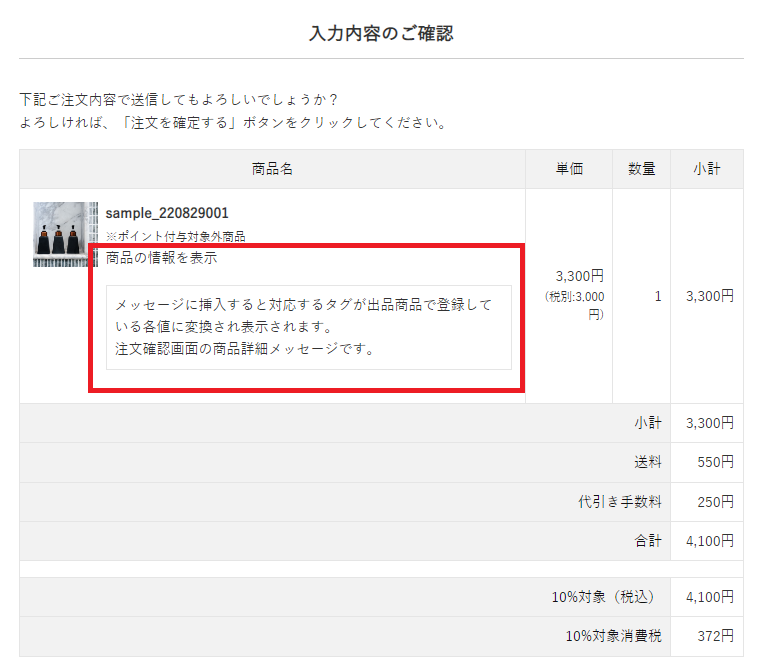The width and height of the screenshot is (765, 669).
Task: Select the ※ポイント付与対象外商品 note
Action: (176, 237)
